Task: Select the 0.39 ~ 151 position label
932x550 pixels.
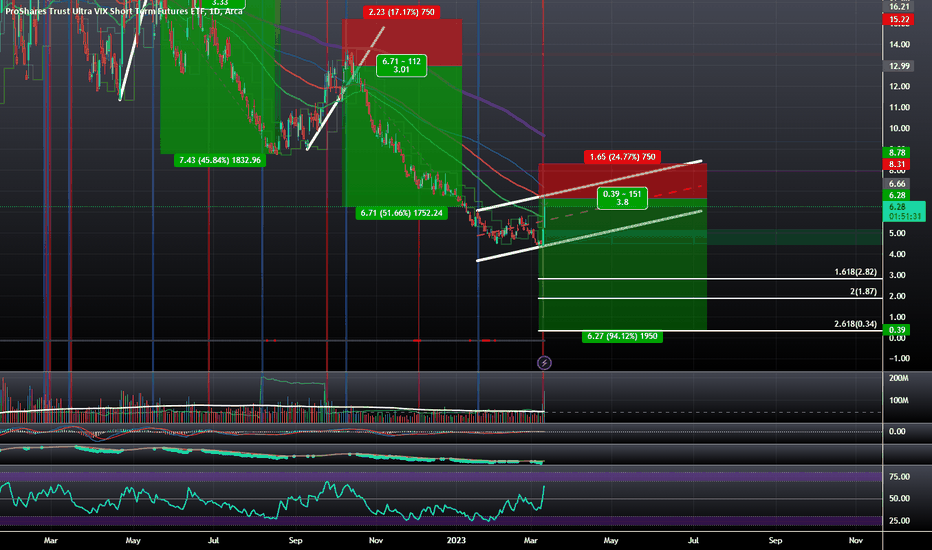Action: (x=622, y=198)
